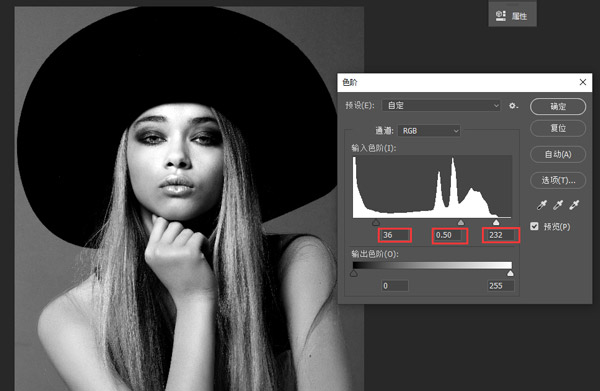Click the shadow input field showing 36
The width and height of the screenshot is (600, 391).
395,235
